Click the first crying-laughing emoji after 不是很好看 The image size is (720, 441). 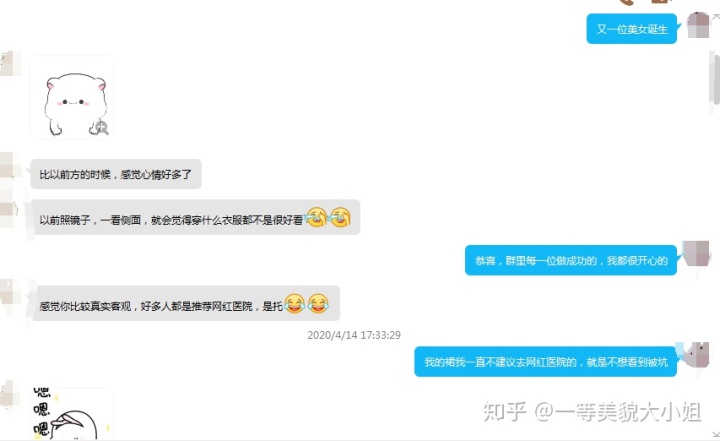click(316, 217)
